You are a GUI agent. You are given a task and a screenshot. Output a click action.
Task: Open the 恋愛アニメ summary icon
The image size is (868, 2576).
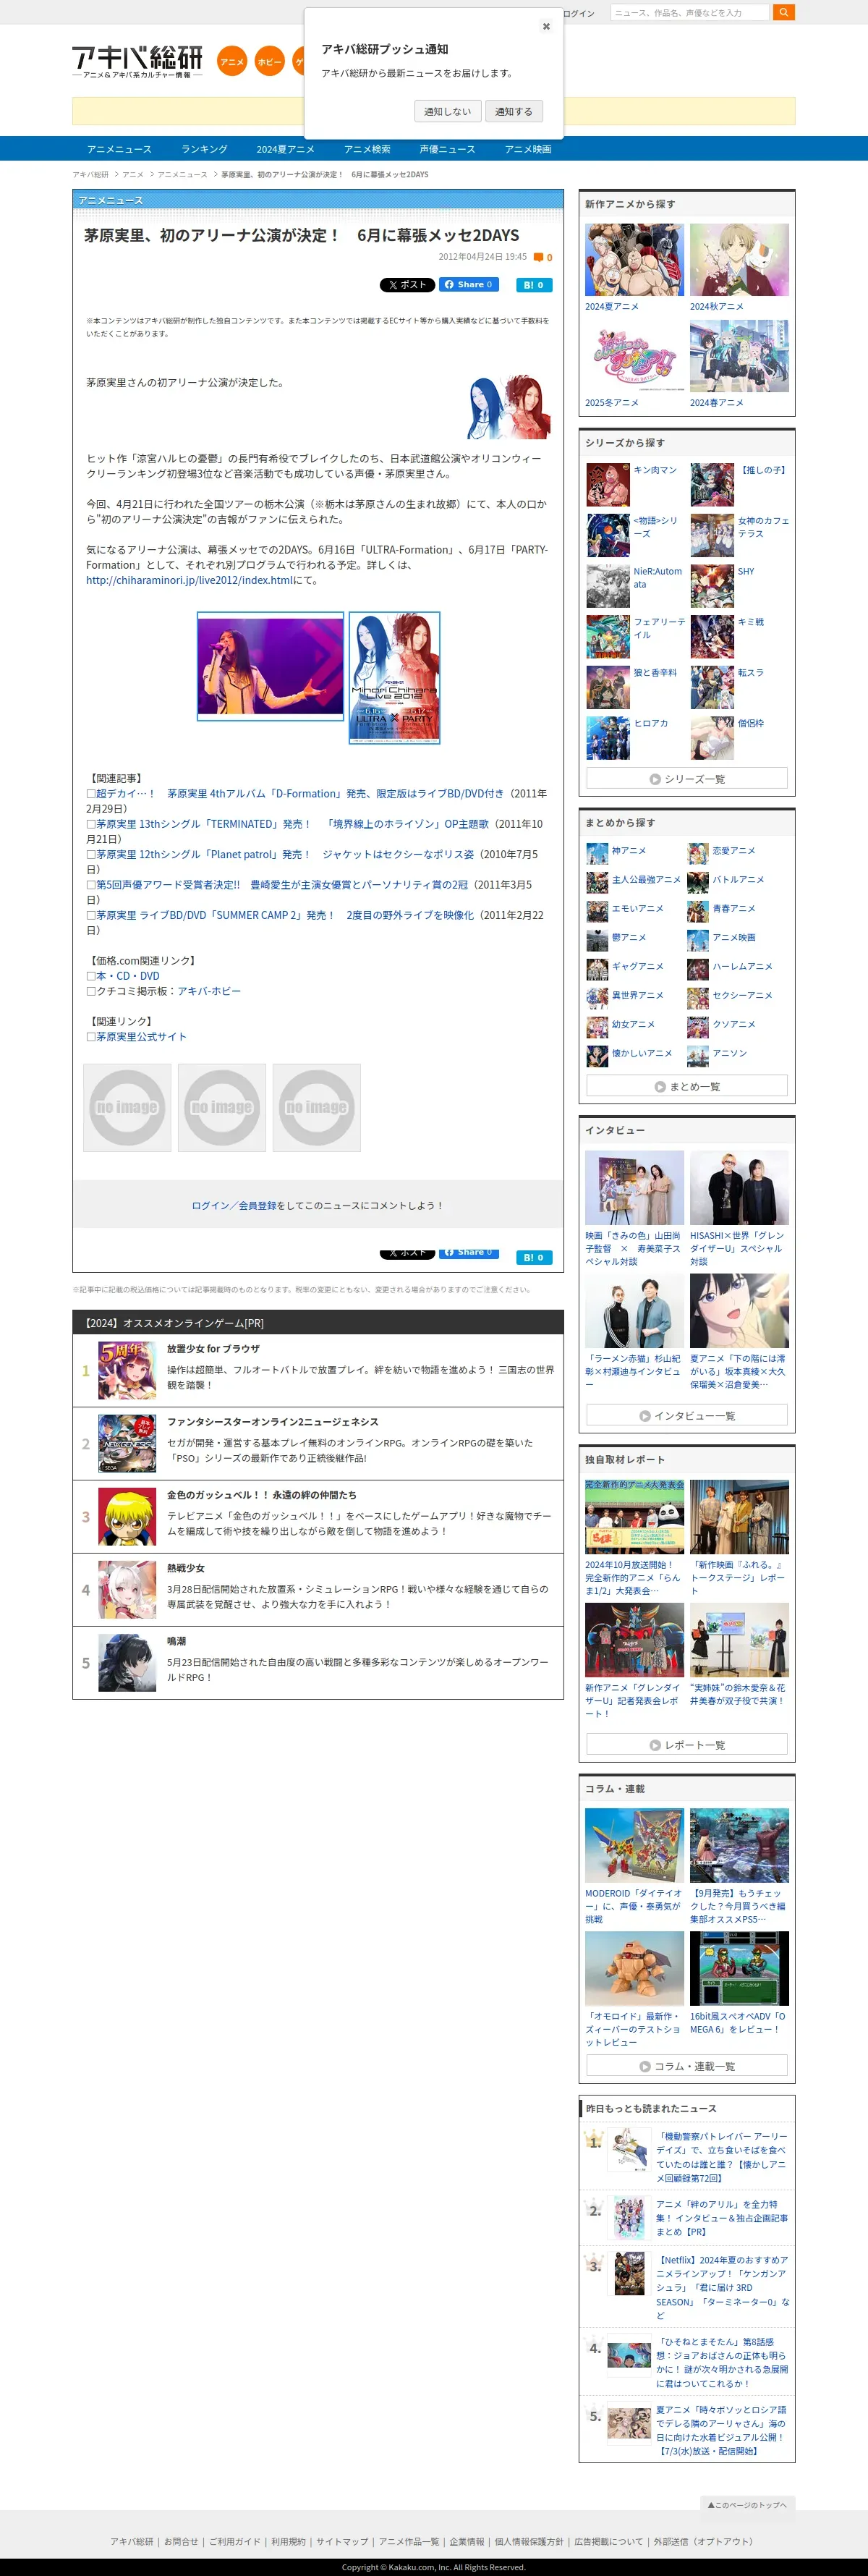point(698,853)
